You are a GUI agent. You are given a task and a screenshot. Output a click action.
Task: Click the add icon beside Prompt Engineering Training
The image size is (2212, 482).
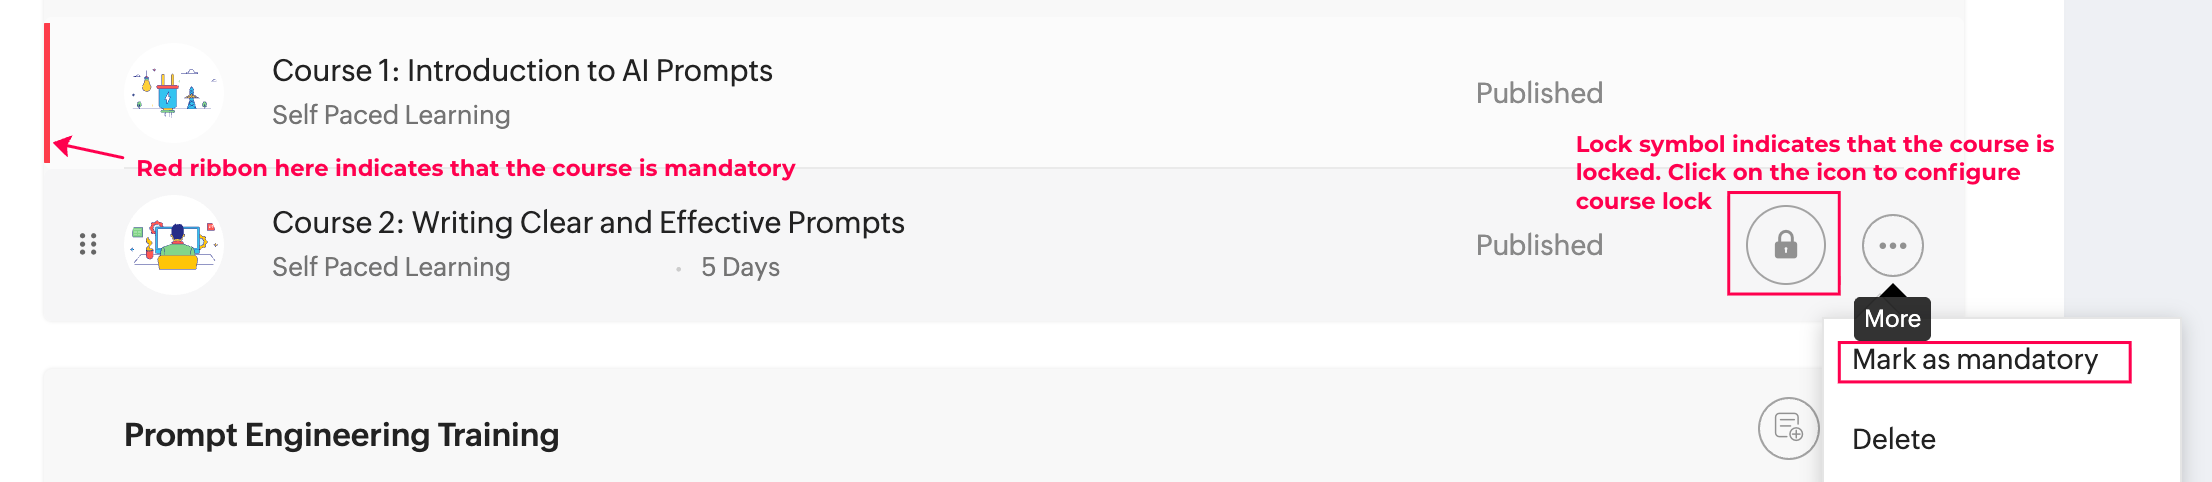point(1788,428)
